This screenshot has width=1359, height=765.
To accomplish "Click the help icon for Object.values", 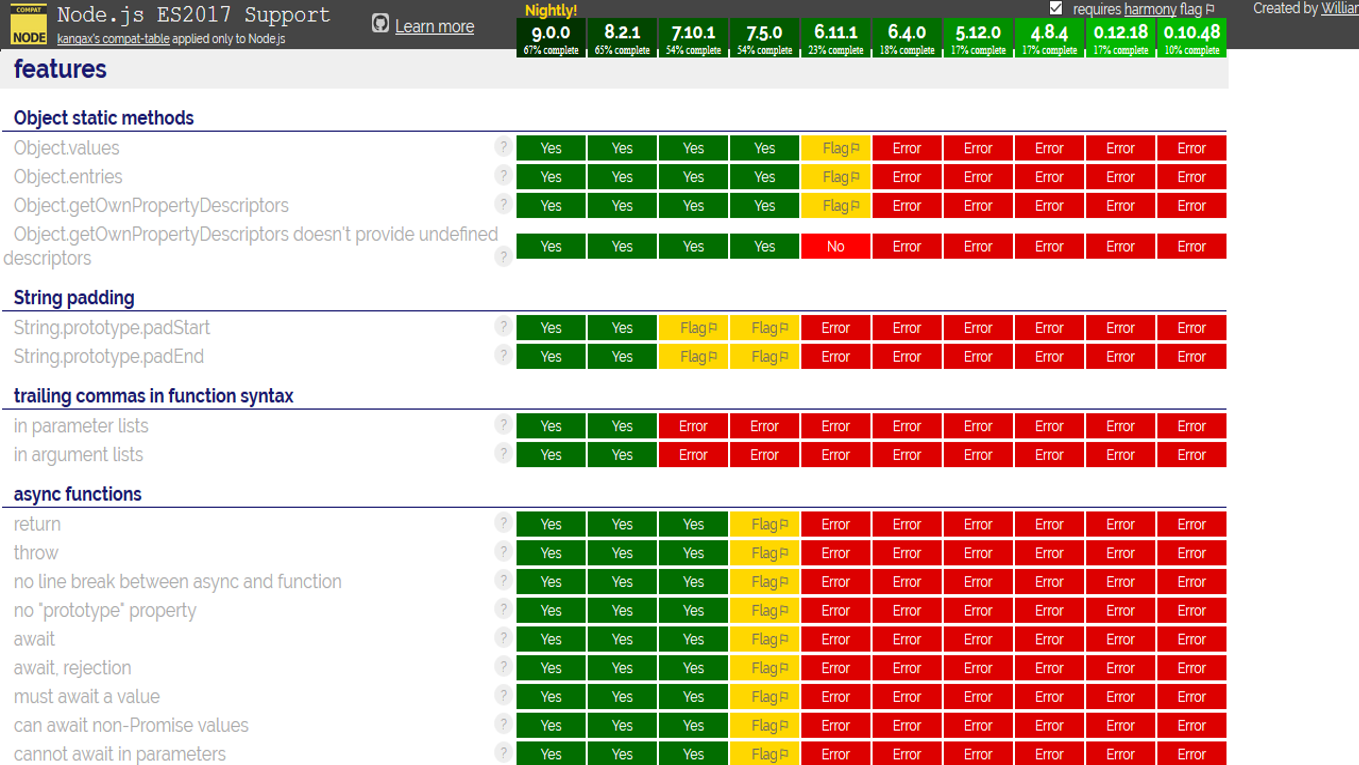I will point(503,147).
